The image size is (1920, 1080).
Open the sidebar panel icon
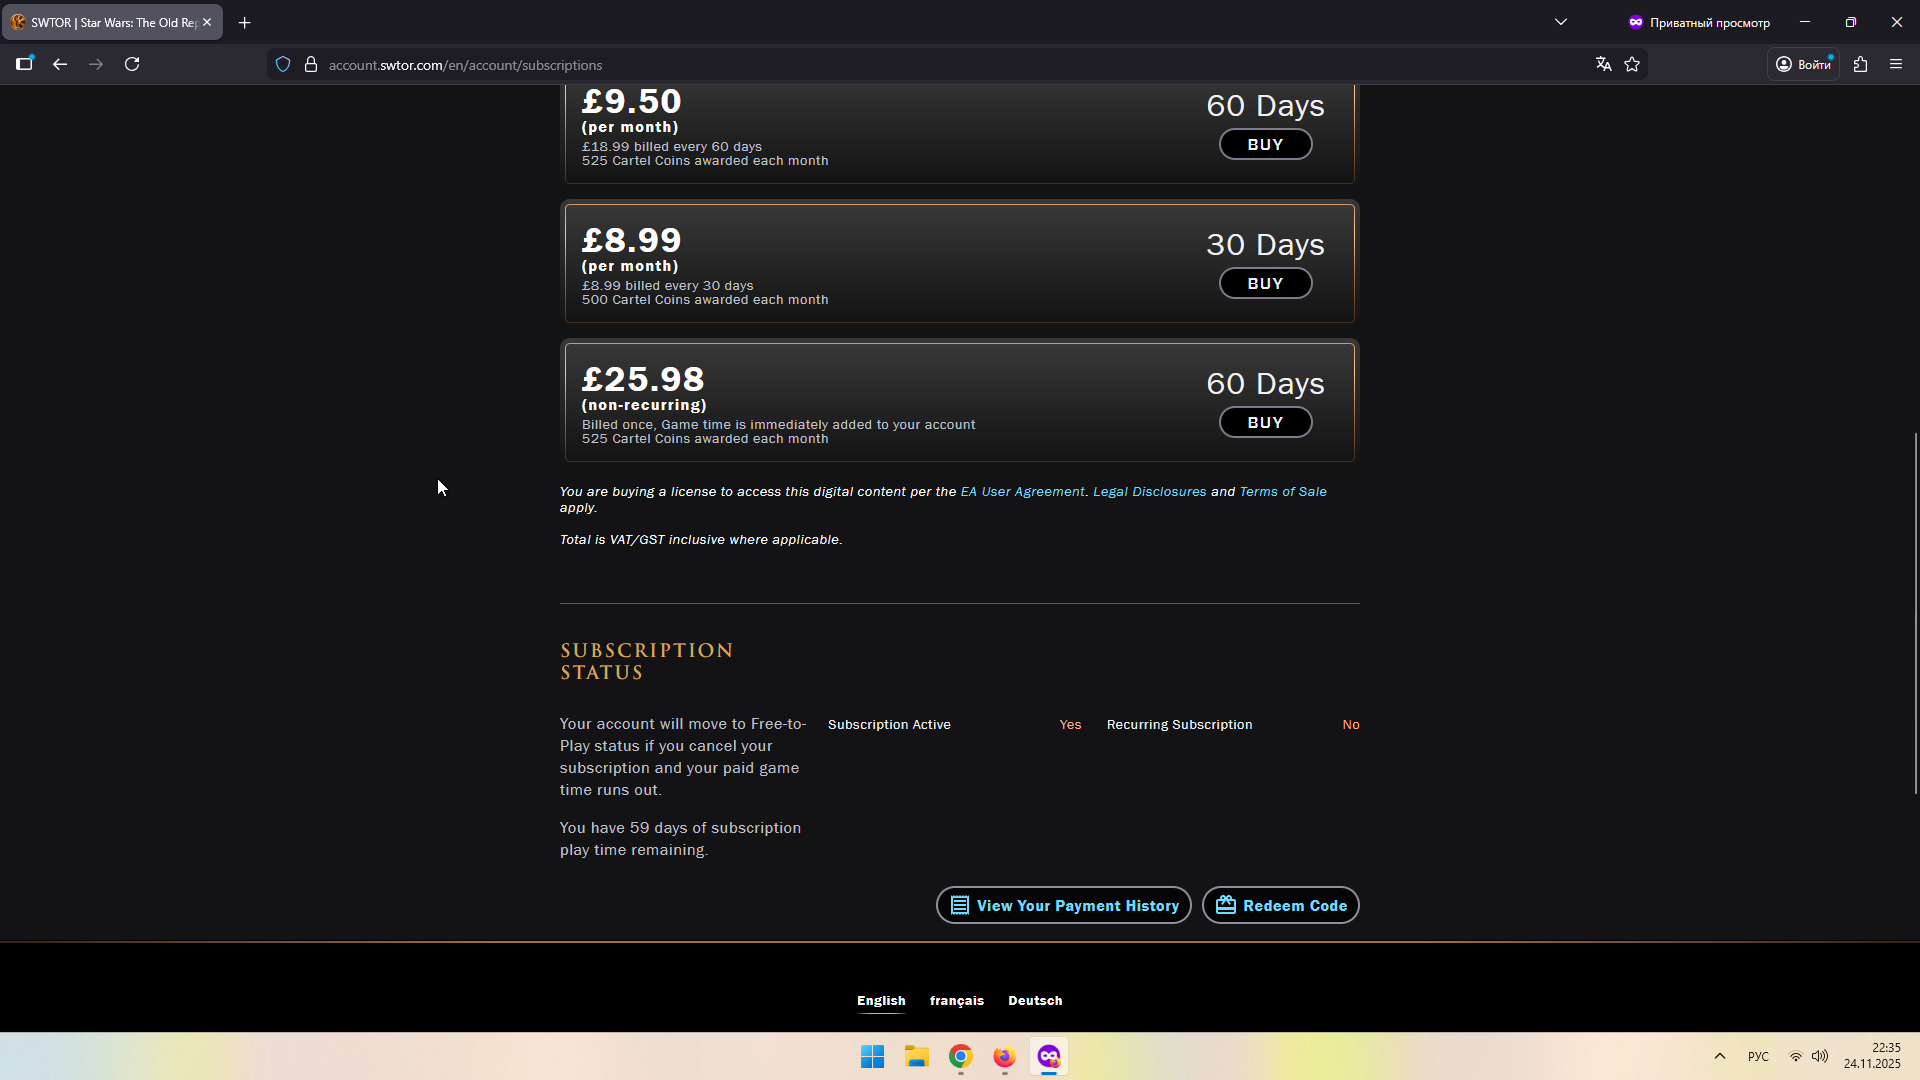[24, 64]
